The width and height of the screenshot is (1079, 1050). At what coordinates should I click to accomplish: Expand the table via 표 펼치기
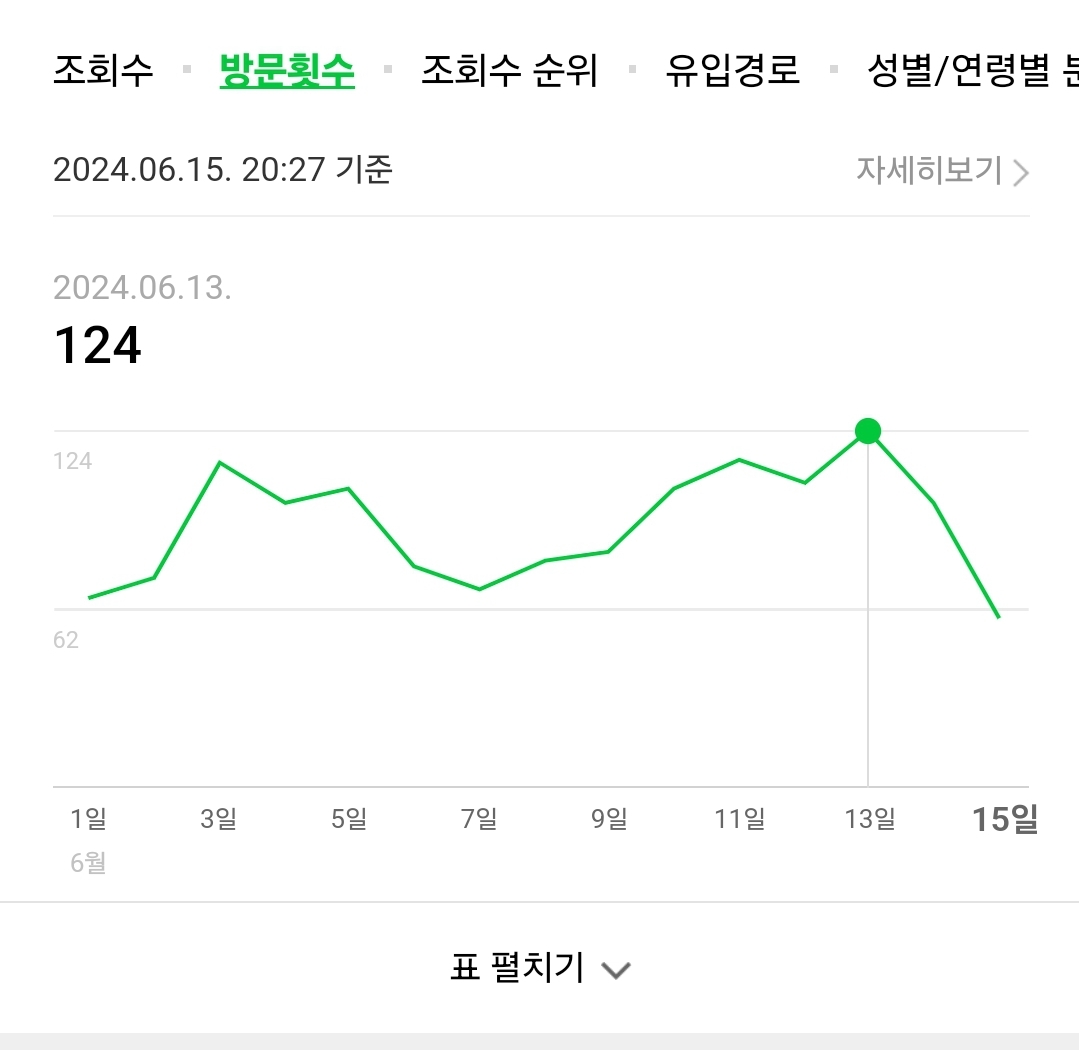tap(516, 967)
